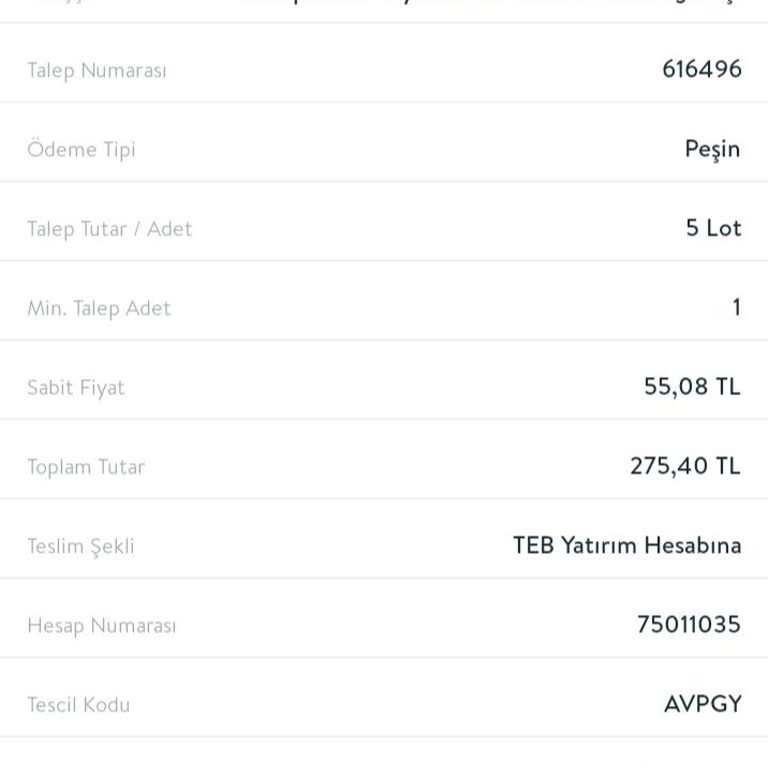Tap the Toplam Tutar label

86,467
